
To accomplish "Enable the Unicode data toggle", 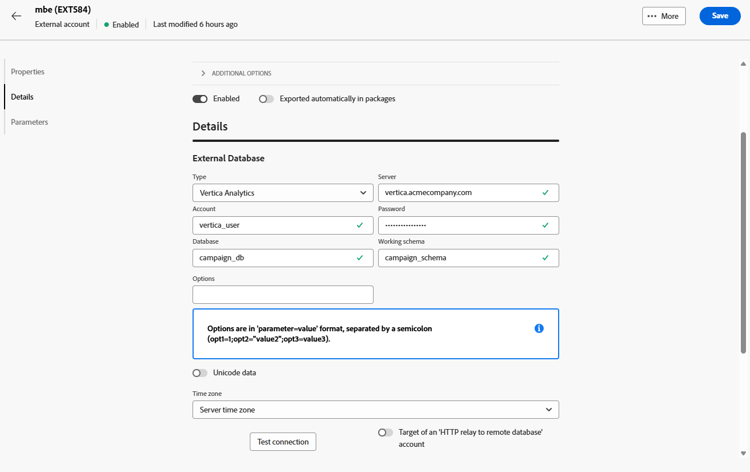I will click(x=200, y=373).
